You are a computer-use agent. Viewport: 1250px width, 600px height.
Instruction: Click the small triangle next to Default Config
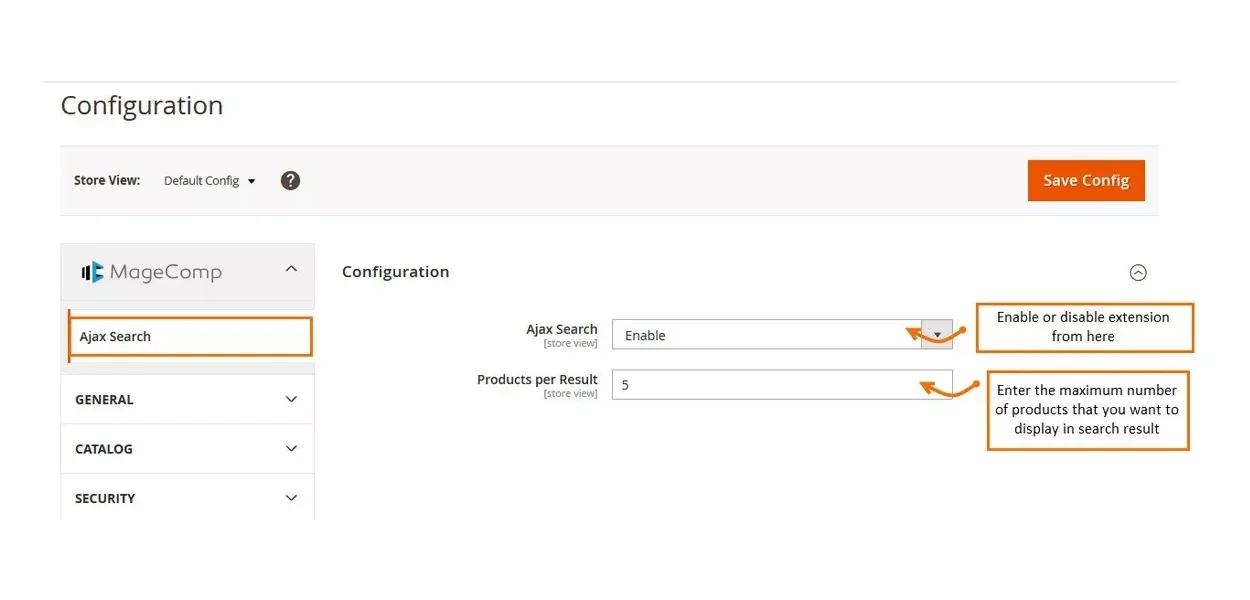tap(251, 182)
